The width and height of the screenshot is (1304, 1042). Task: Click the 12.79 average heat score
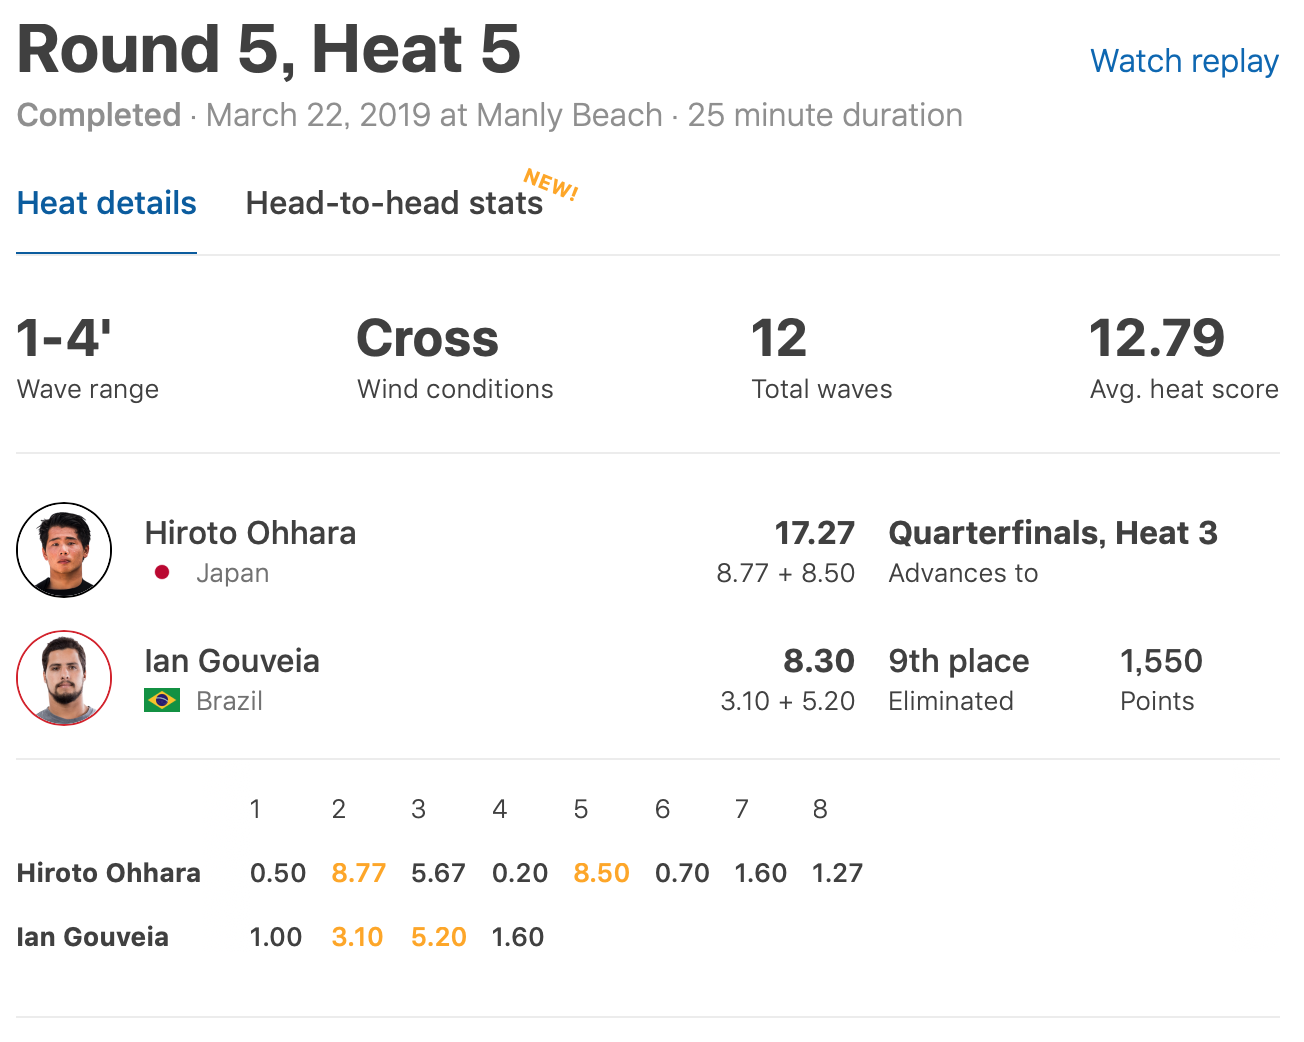click(x=1156, y=338)
